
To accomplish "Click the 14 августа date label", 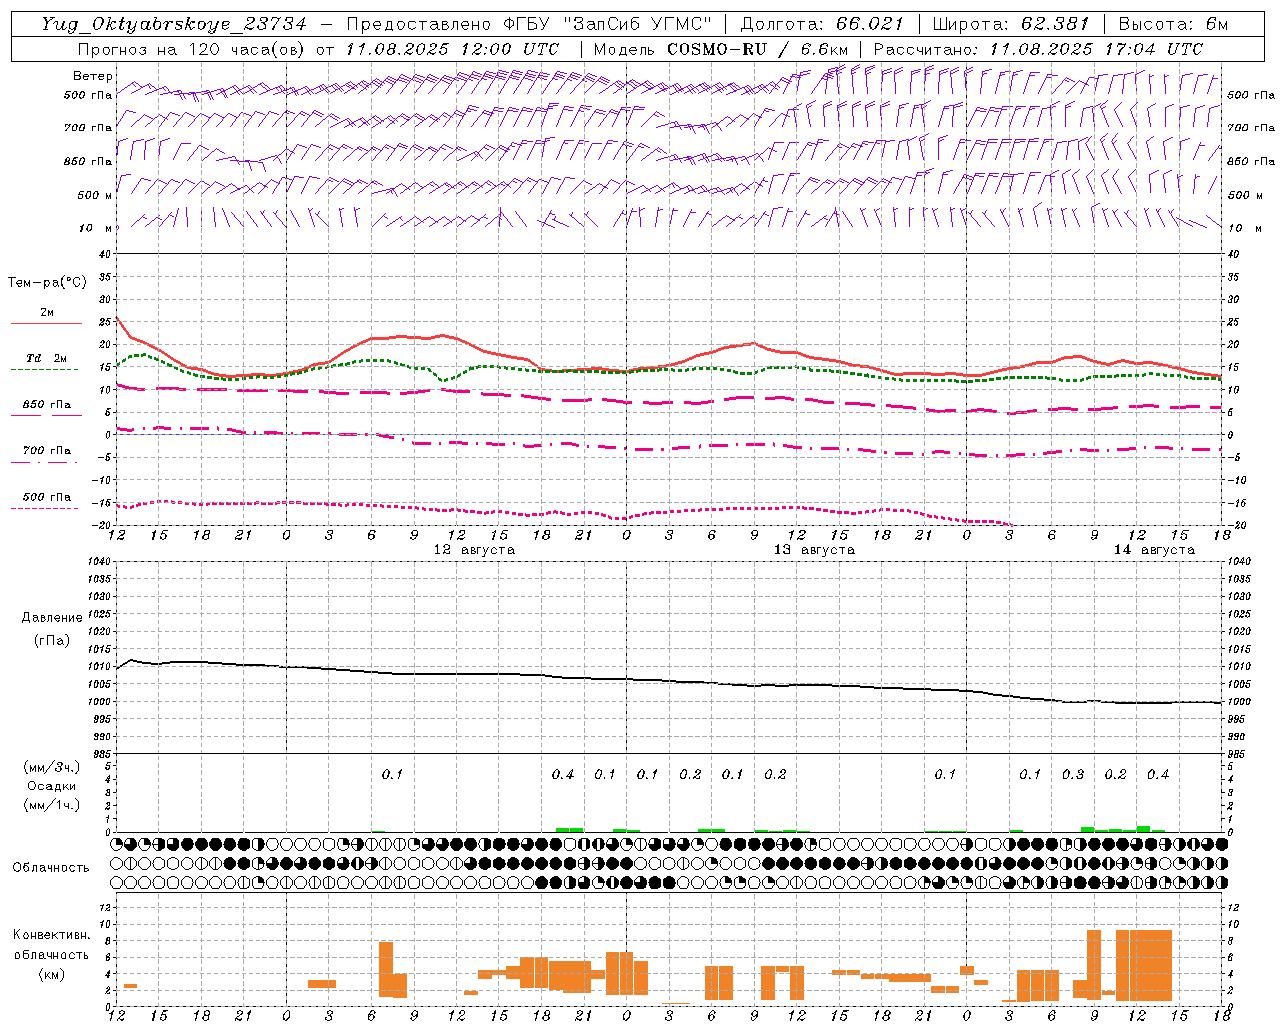I will click(x=1154, y=550).
